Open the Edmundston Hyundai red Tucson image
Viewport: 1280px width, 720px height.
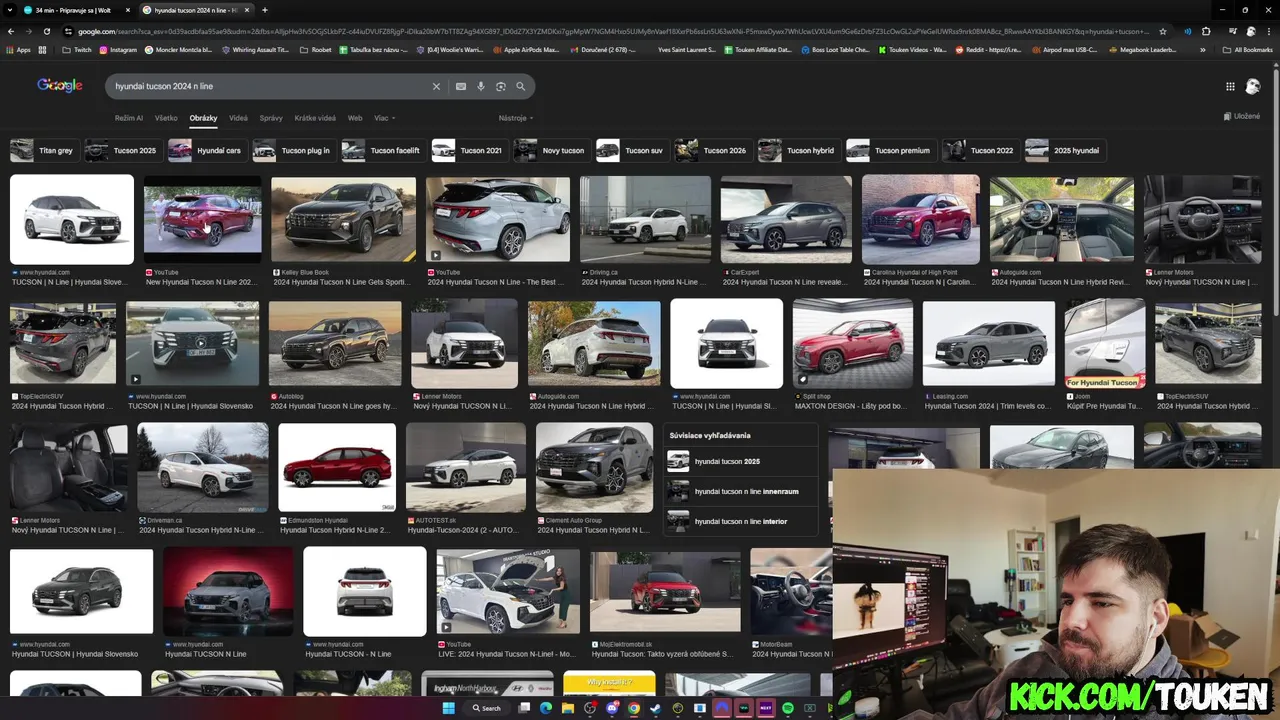[x=337, y=467]
